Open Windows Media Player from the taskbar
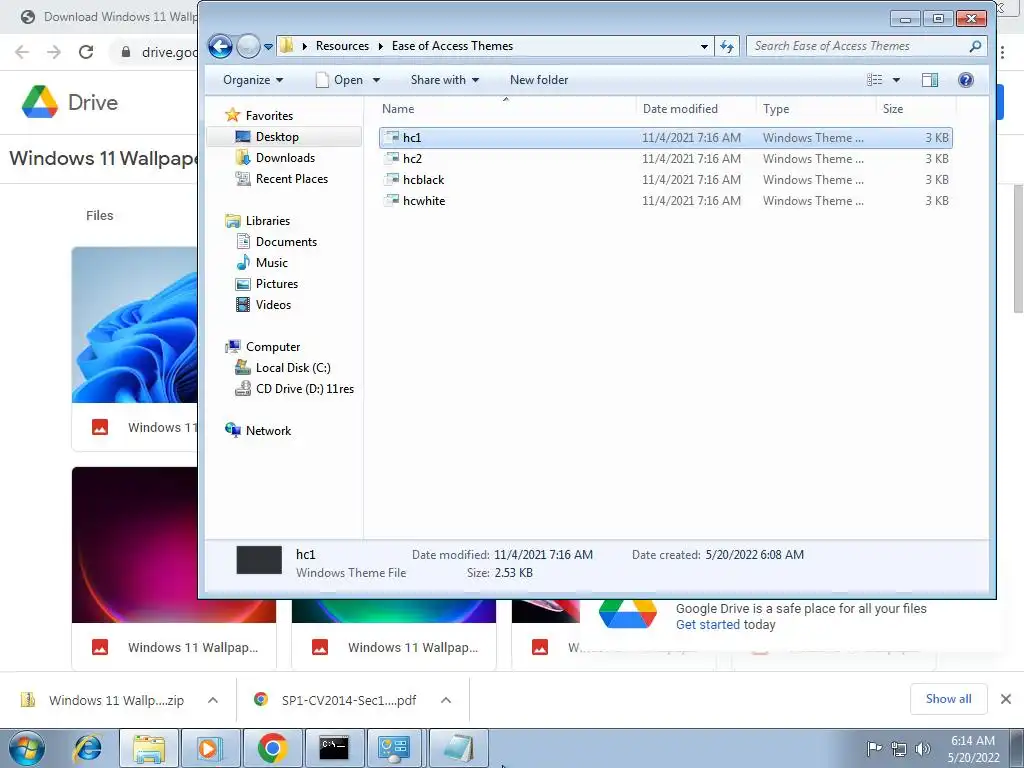The width and height of the screenshot is (1024, 768). tap(210, 748)
